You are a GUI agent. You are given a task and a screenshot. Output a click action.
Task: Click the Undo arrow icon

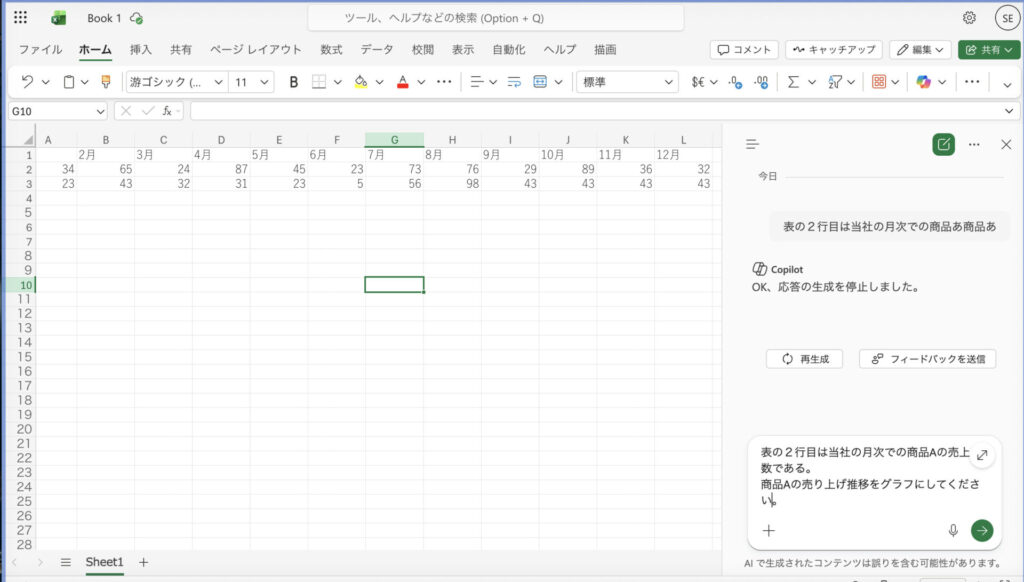(x=27, y=82)
